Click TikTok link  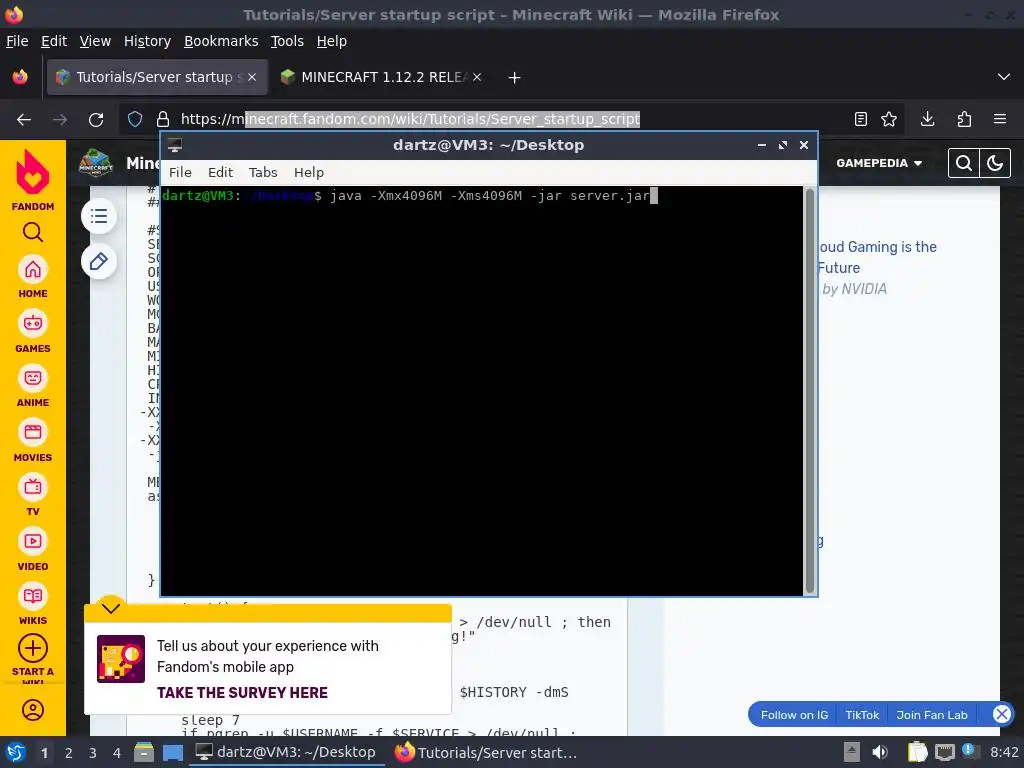coord(862,715)
